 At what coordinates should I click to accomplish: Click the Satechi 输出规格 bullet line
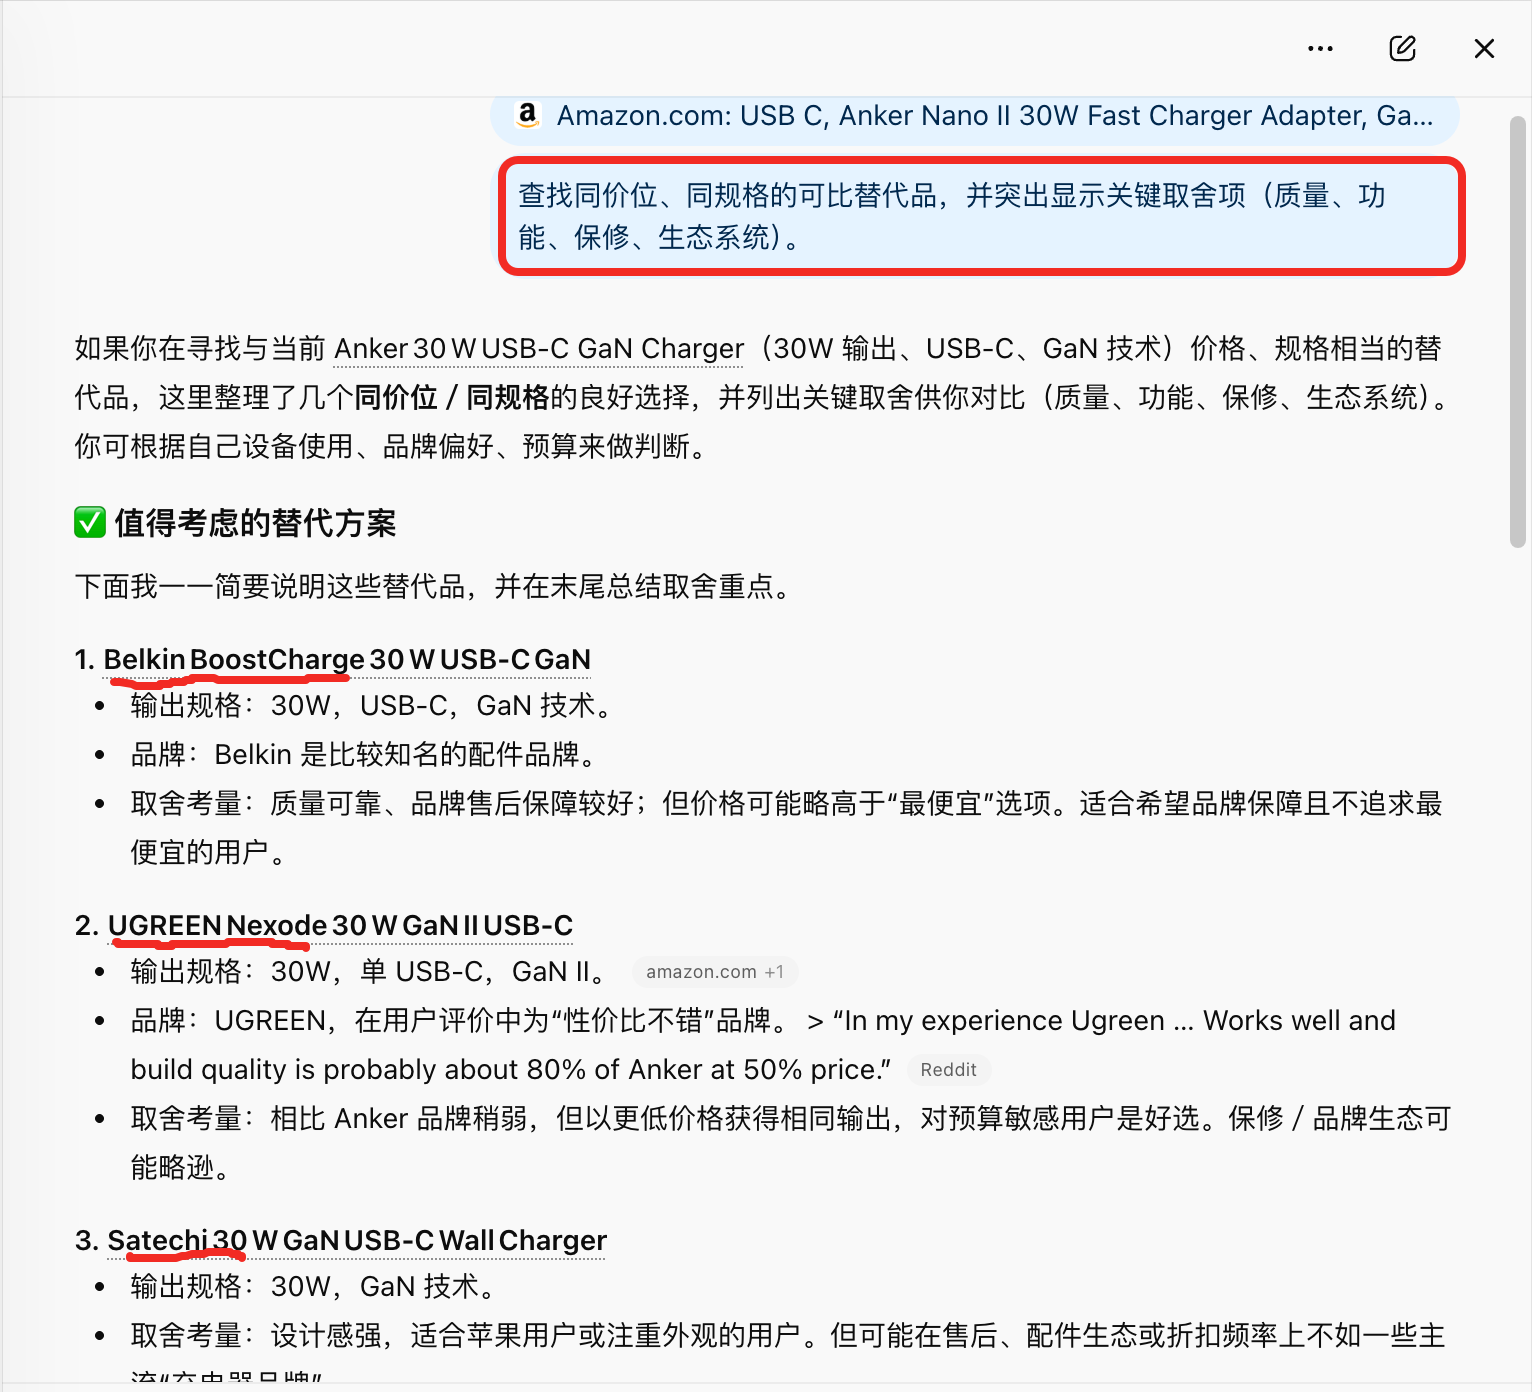tap(313, 1287)
